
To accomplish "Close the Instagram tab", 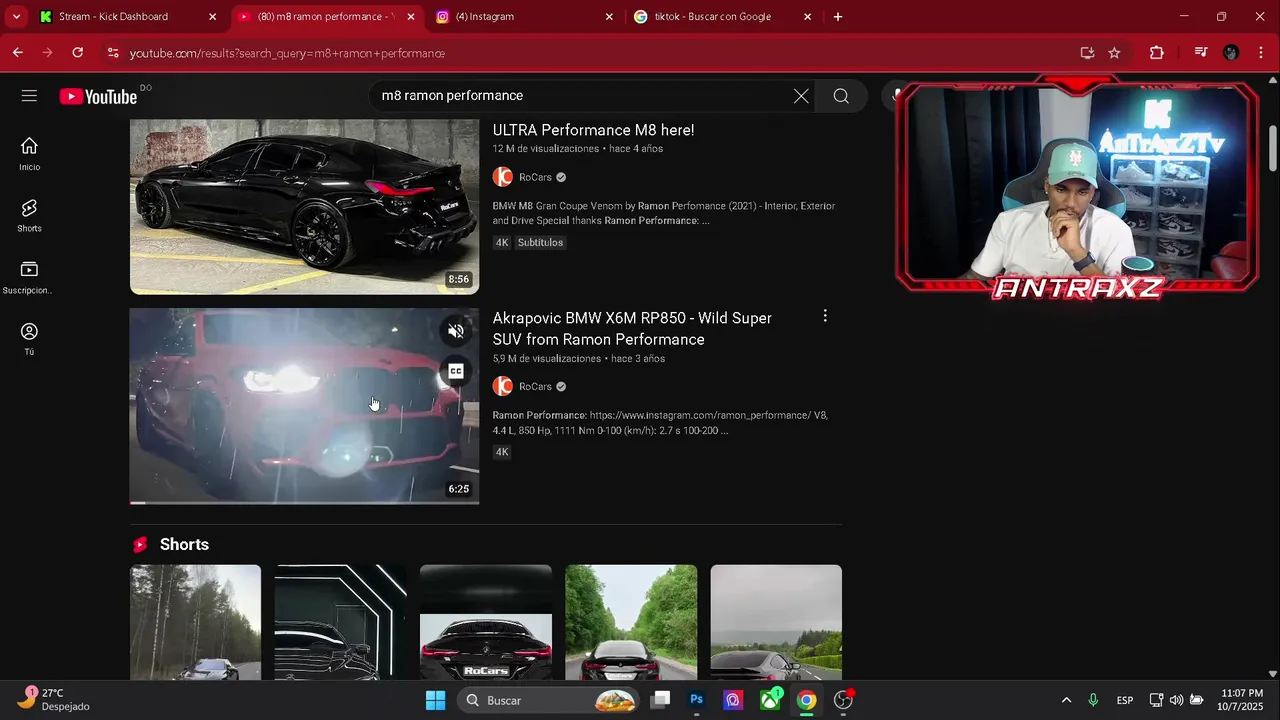I will (x=609, y=17).
